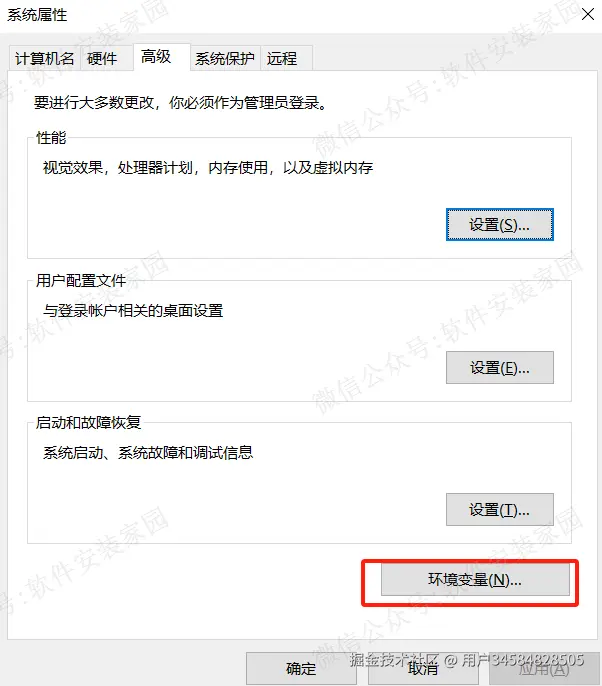Click the 系统启动 debugging info description
The image size is (602, 686).
pyautogui.click(x=148, y=452)
